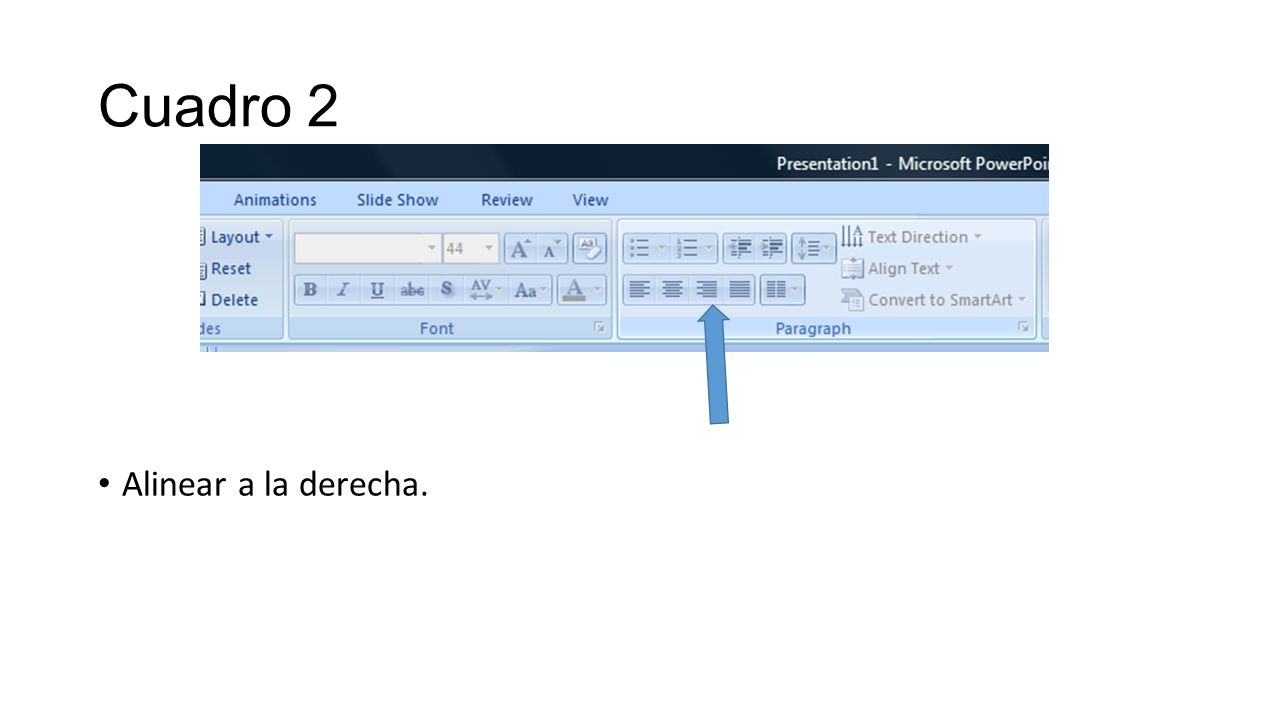Switch to the Slide Show tab

click(397, 200)
